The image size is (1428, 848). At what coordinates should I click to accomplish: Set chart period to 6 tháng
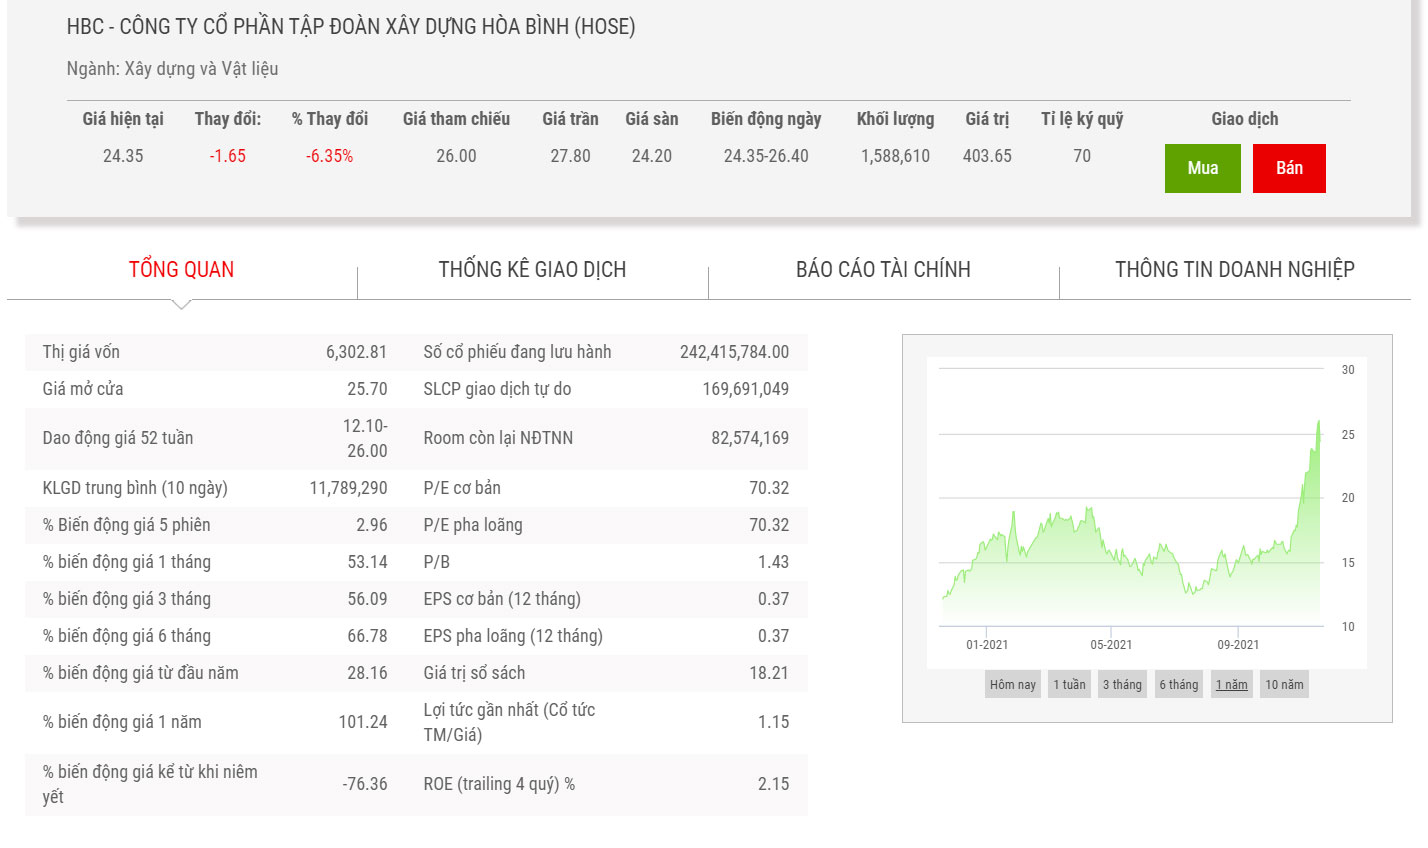click(1178, 685)
